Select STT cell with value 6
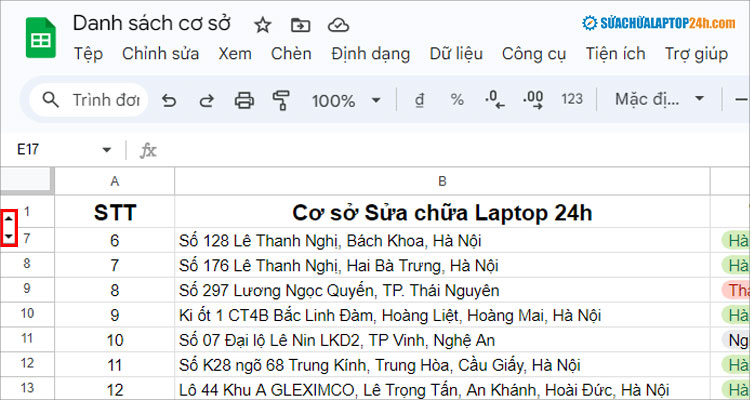The width and height of the screenshot is (750, 400). click(115, 240)
